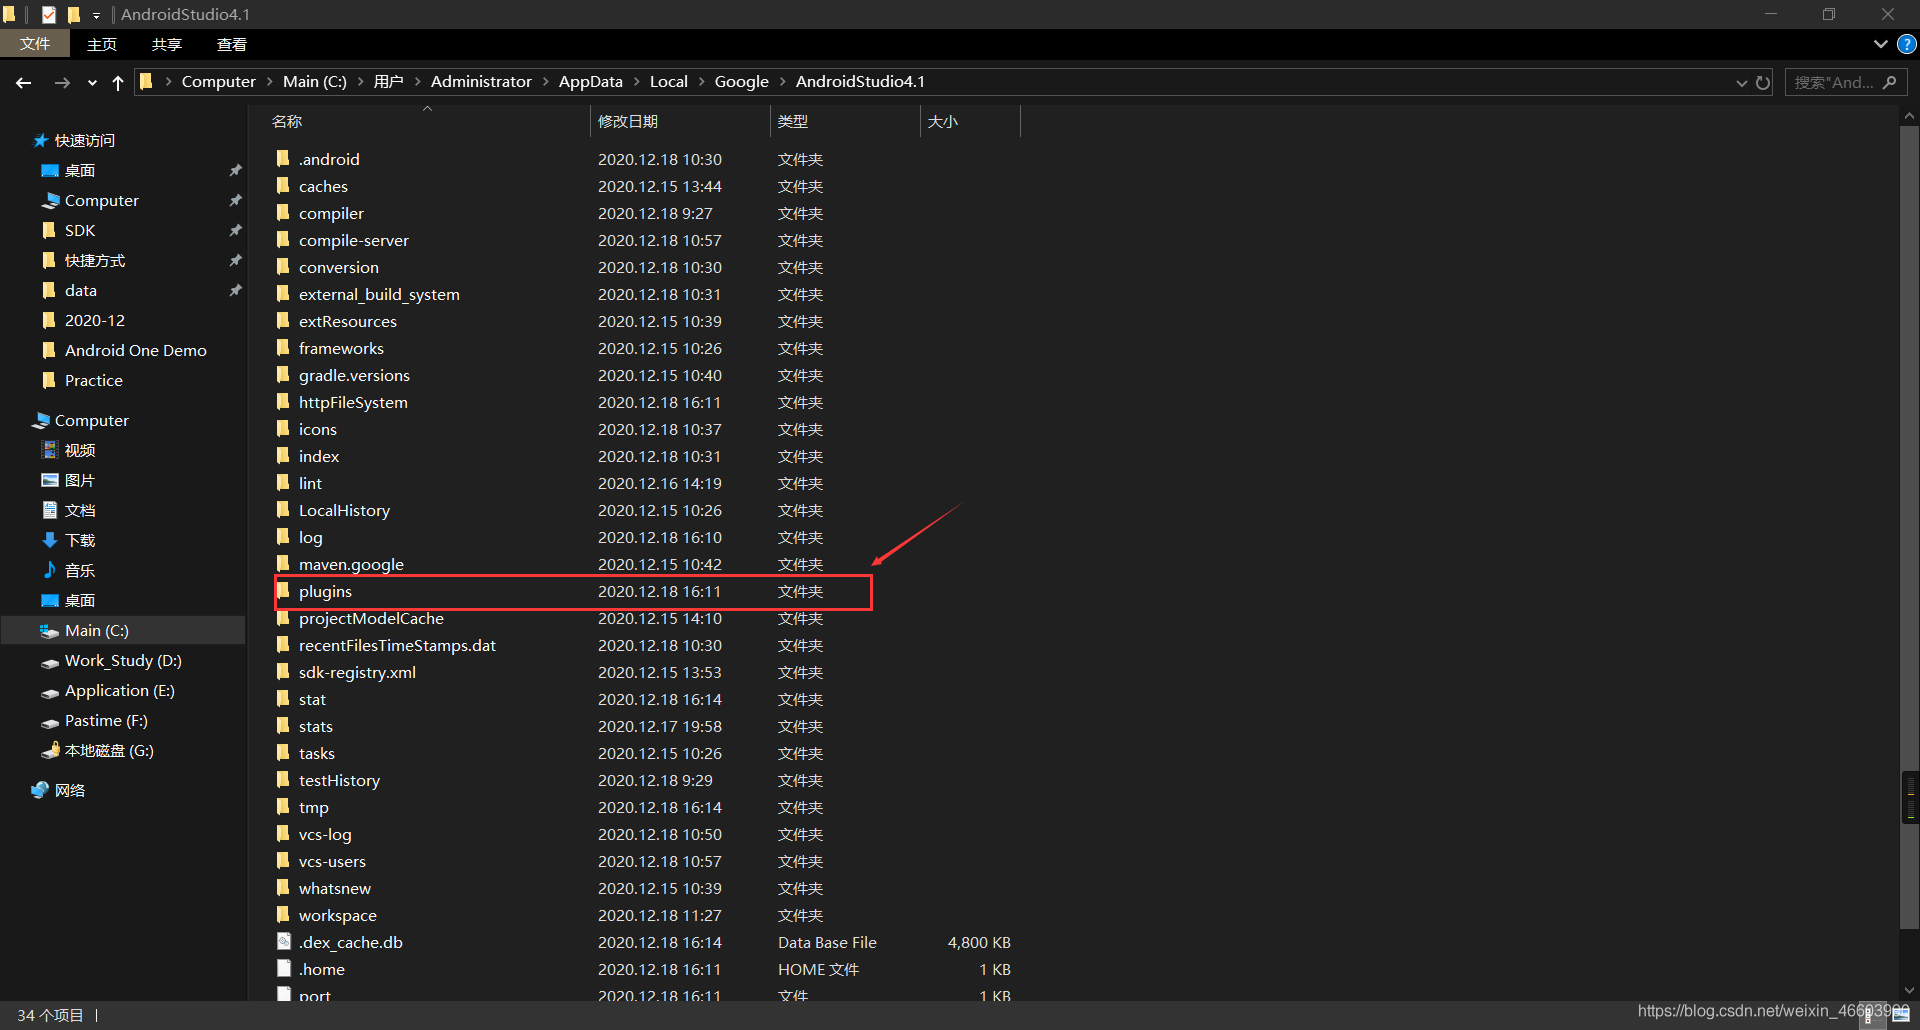1920x1030 pixels.
Task: Open pinned 桌面 under quick access
Action: (80, 171)
